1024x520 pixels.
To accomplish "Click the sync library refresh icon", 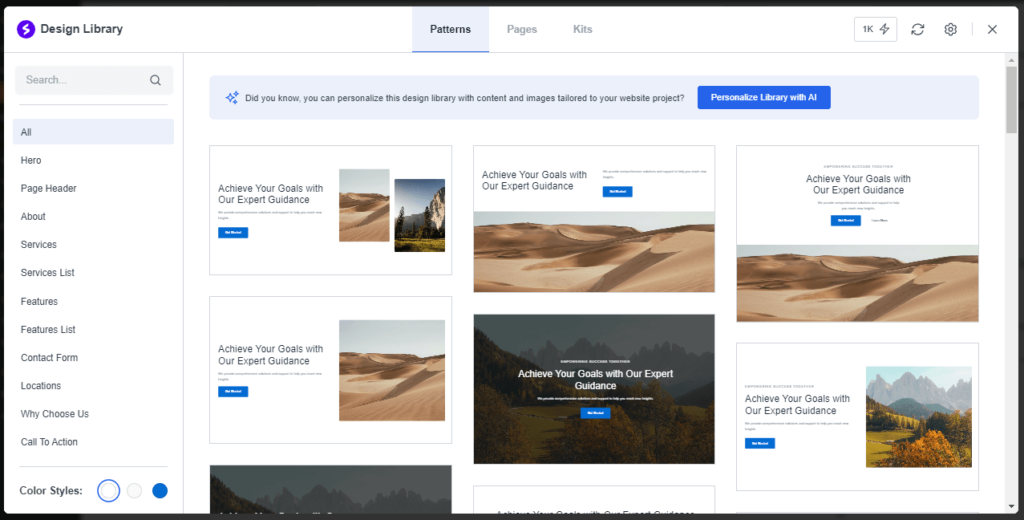I will pos(918,29).
